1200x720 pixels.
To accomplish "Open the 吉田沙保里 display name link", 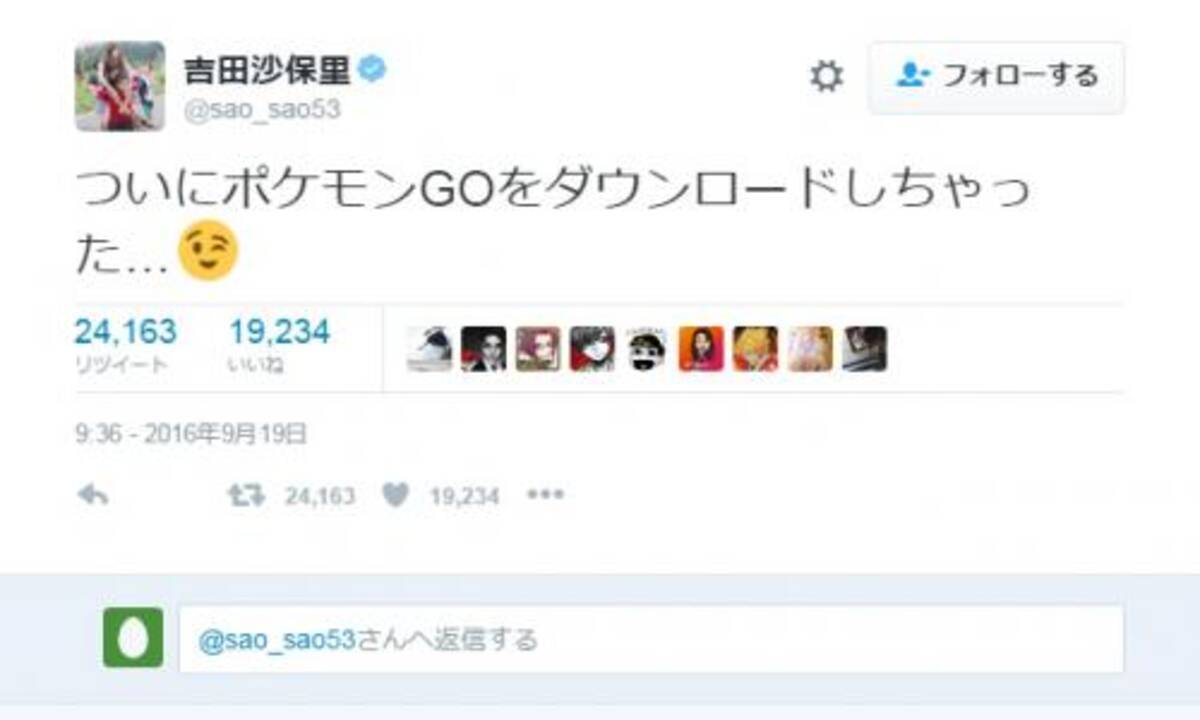I will click(267, 71).
